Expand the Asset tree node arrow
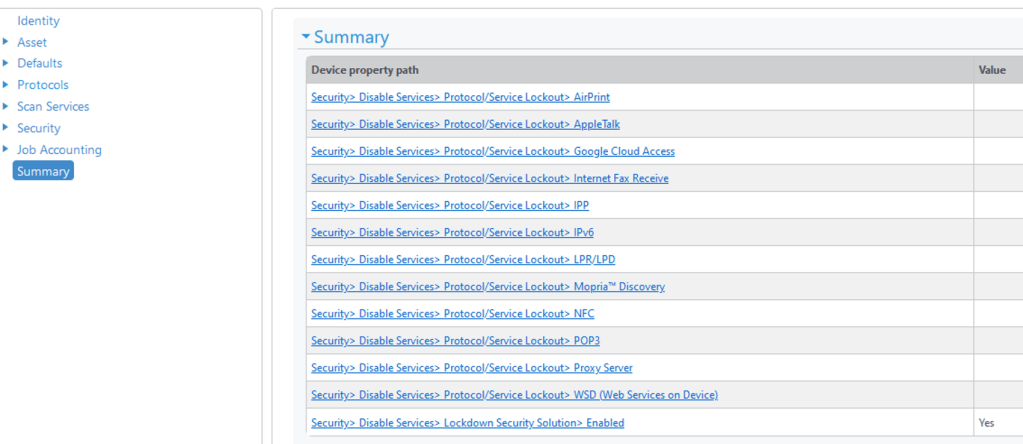Viewport: 1023px width, 444px height. click(x=6, y=42)
